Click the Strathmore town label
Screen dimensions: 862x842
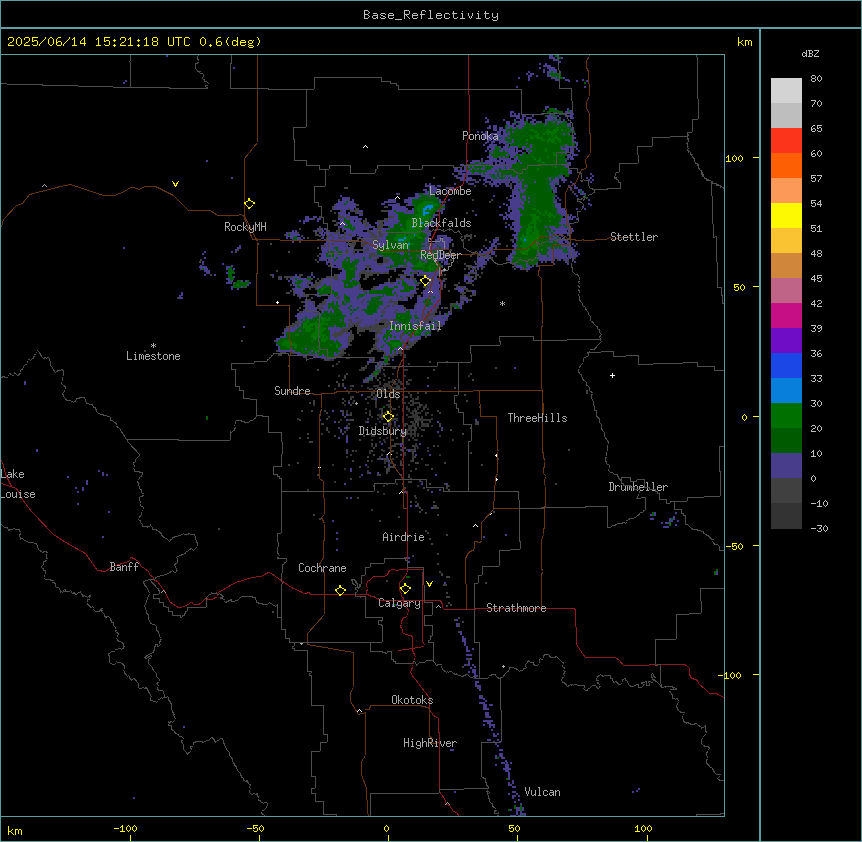point(516,608)
